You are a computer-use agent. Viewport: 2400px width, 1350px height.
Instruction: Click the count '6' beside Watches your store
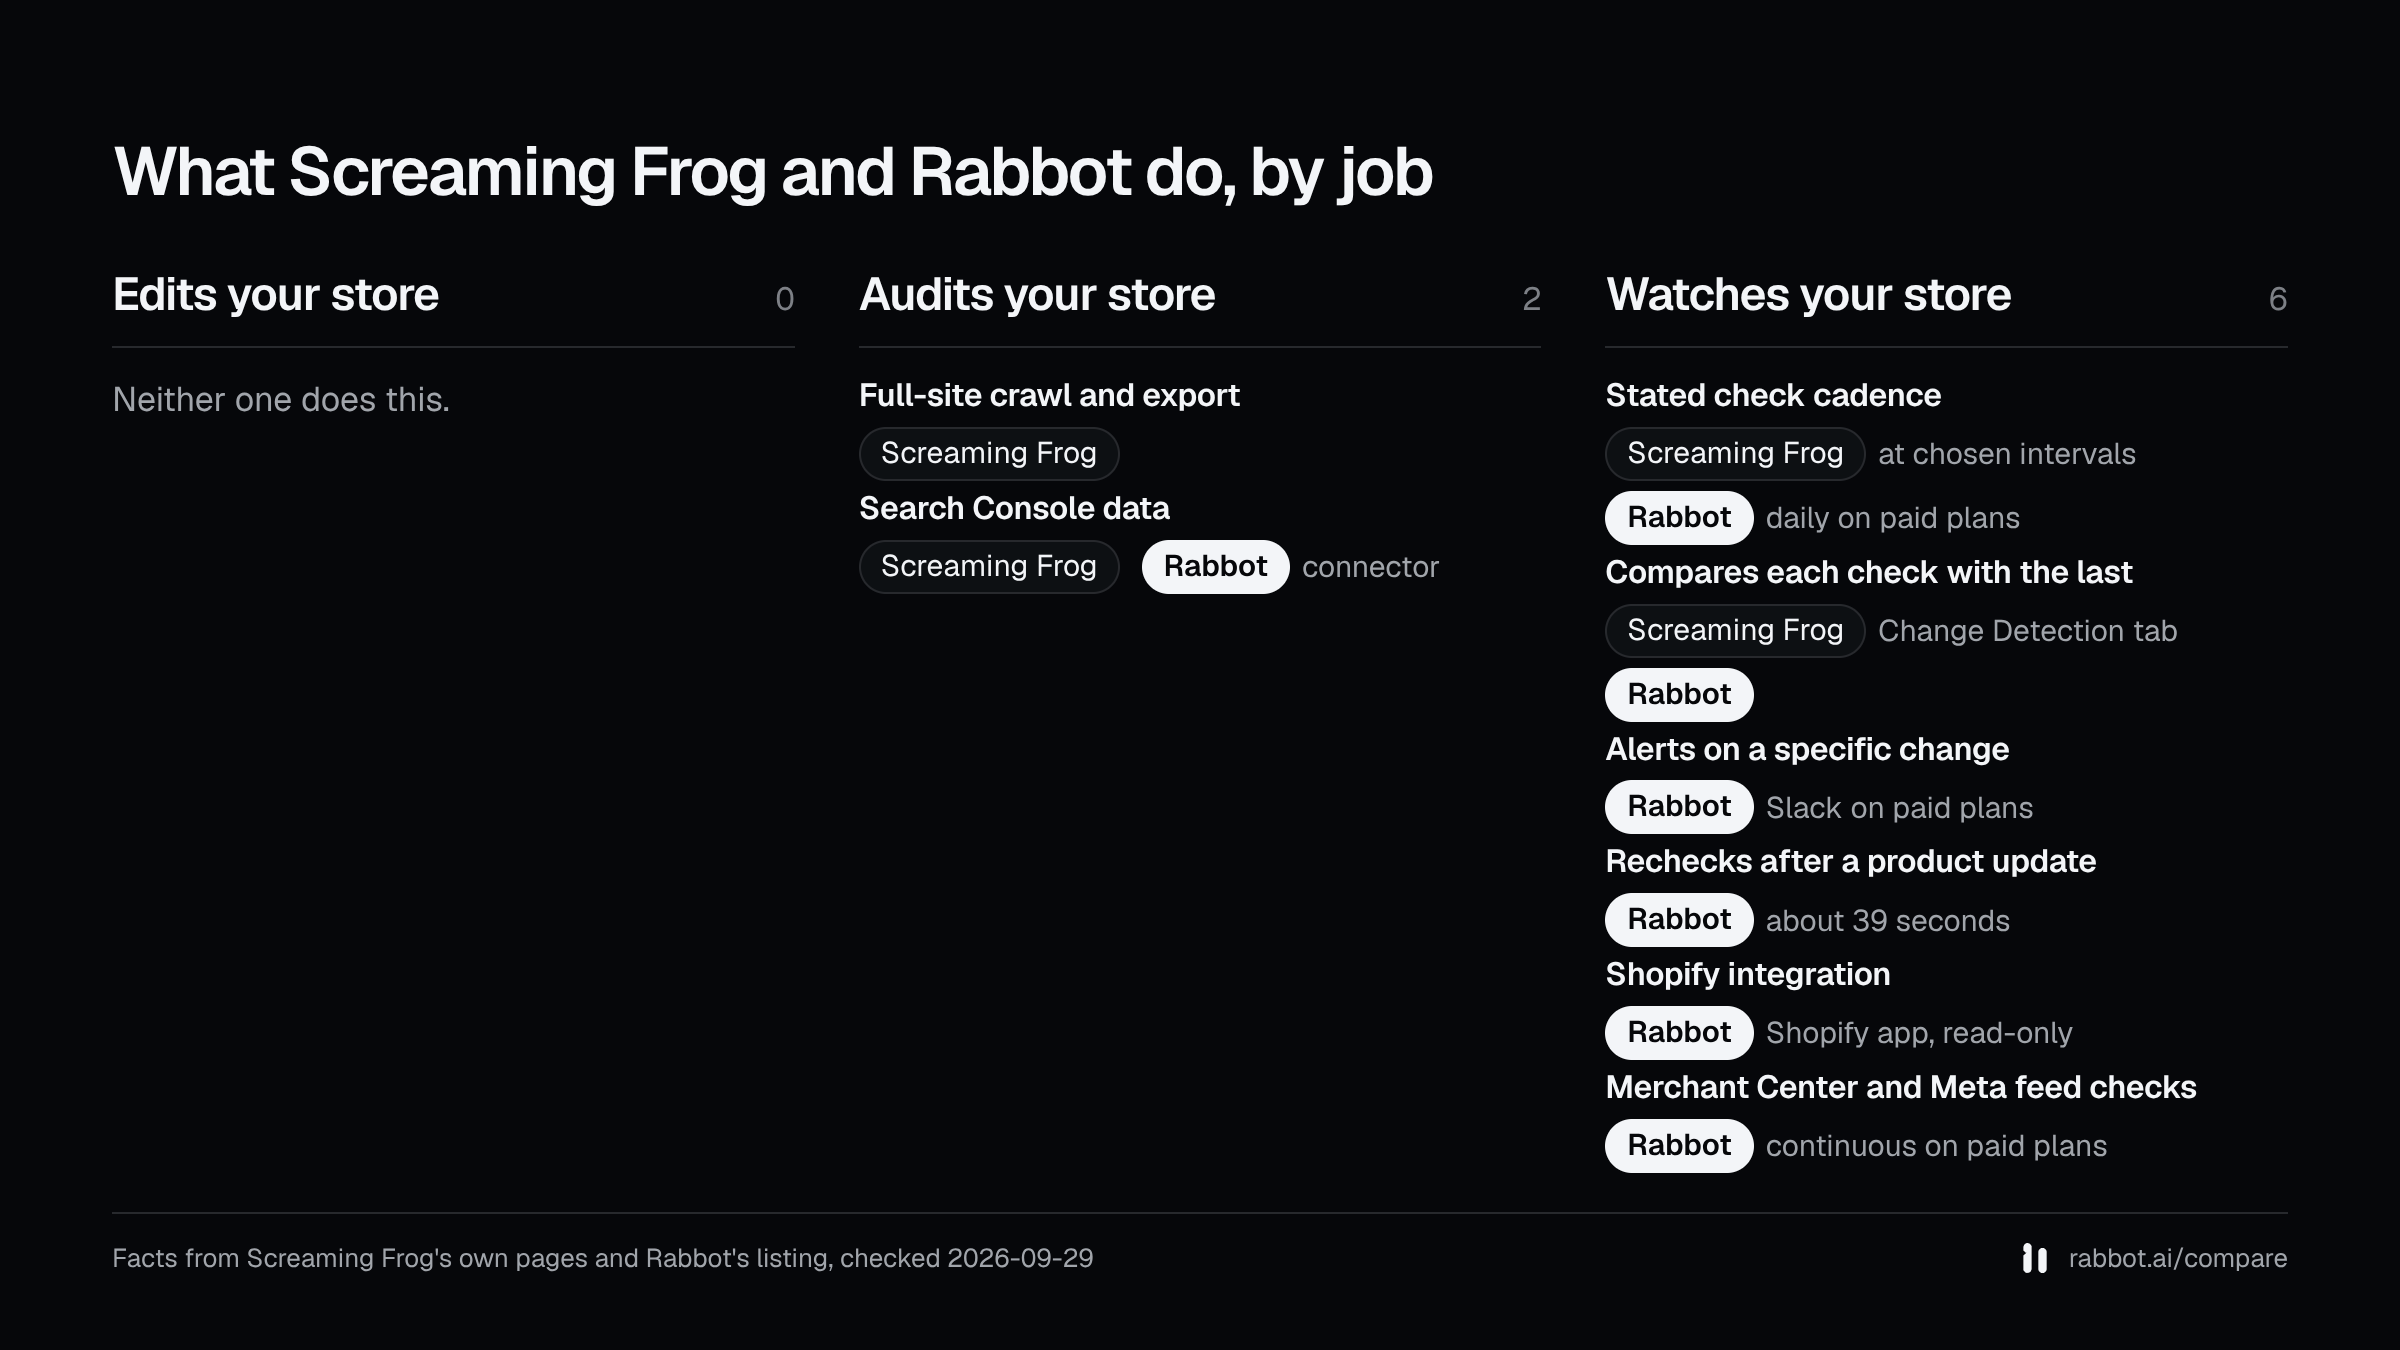[x=2278, y=299]
